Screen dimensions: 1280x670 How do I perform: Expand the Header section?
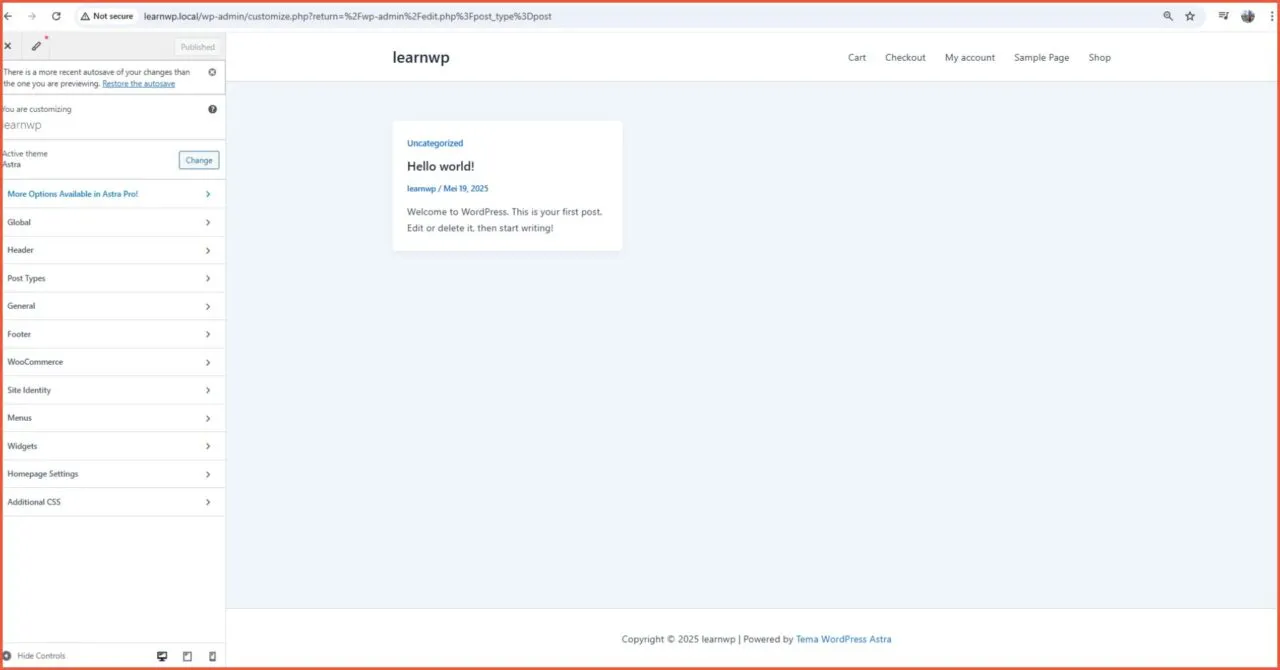click(113, 250)
